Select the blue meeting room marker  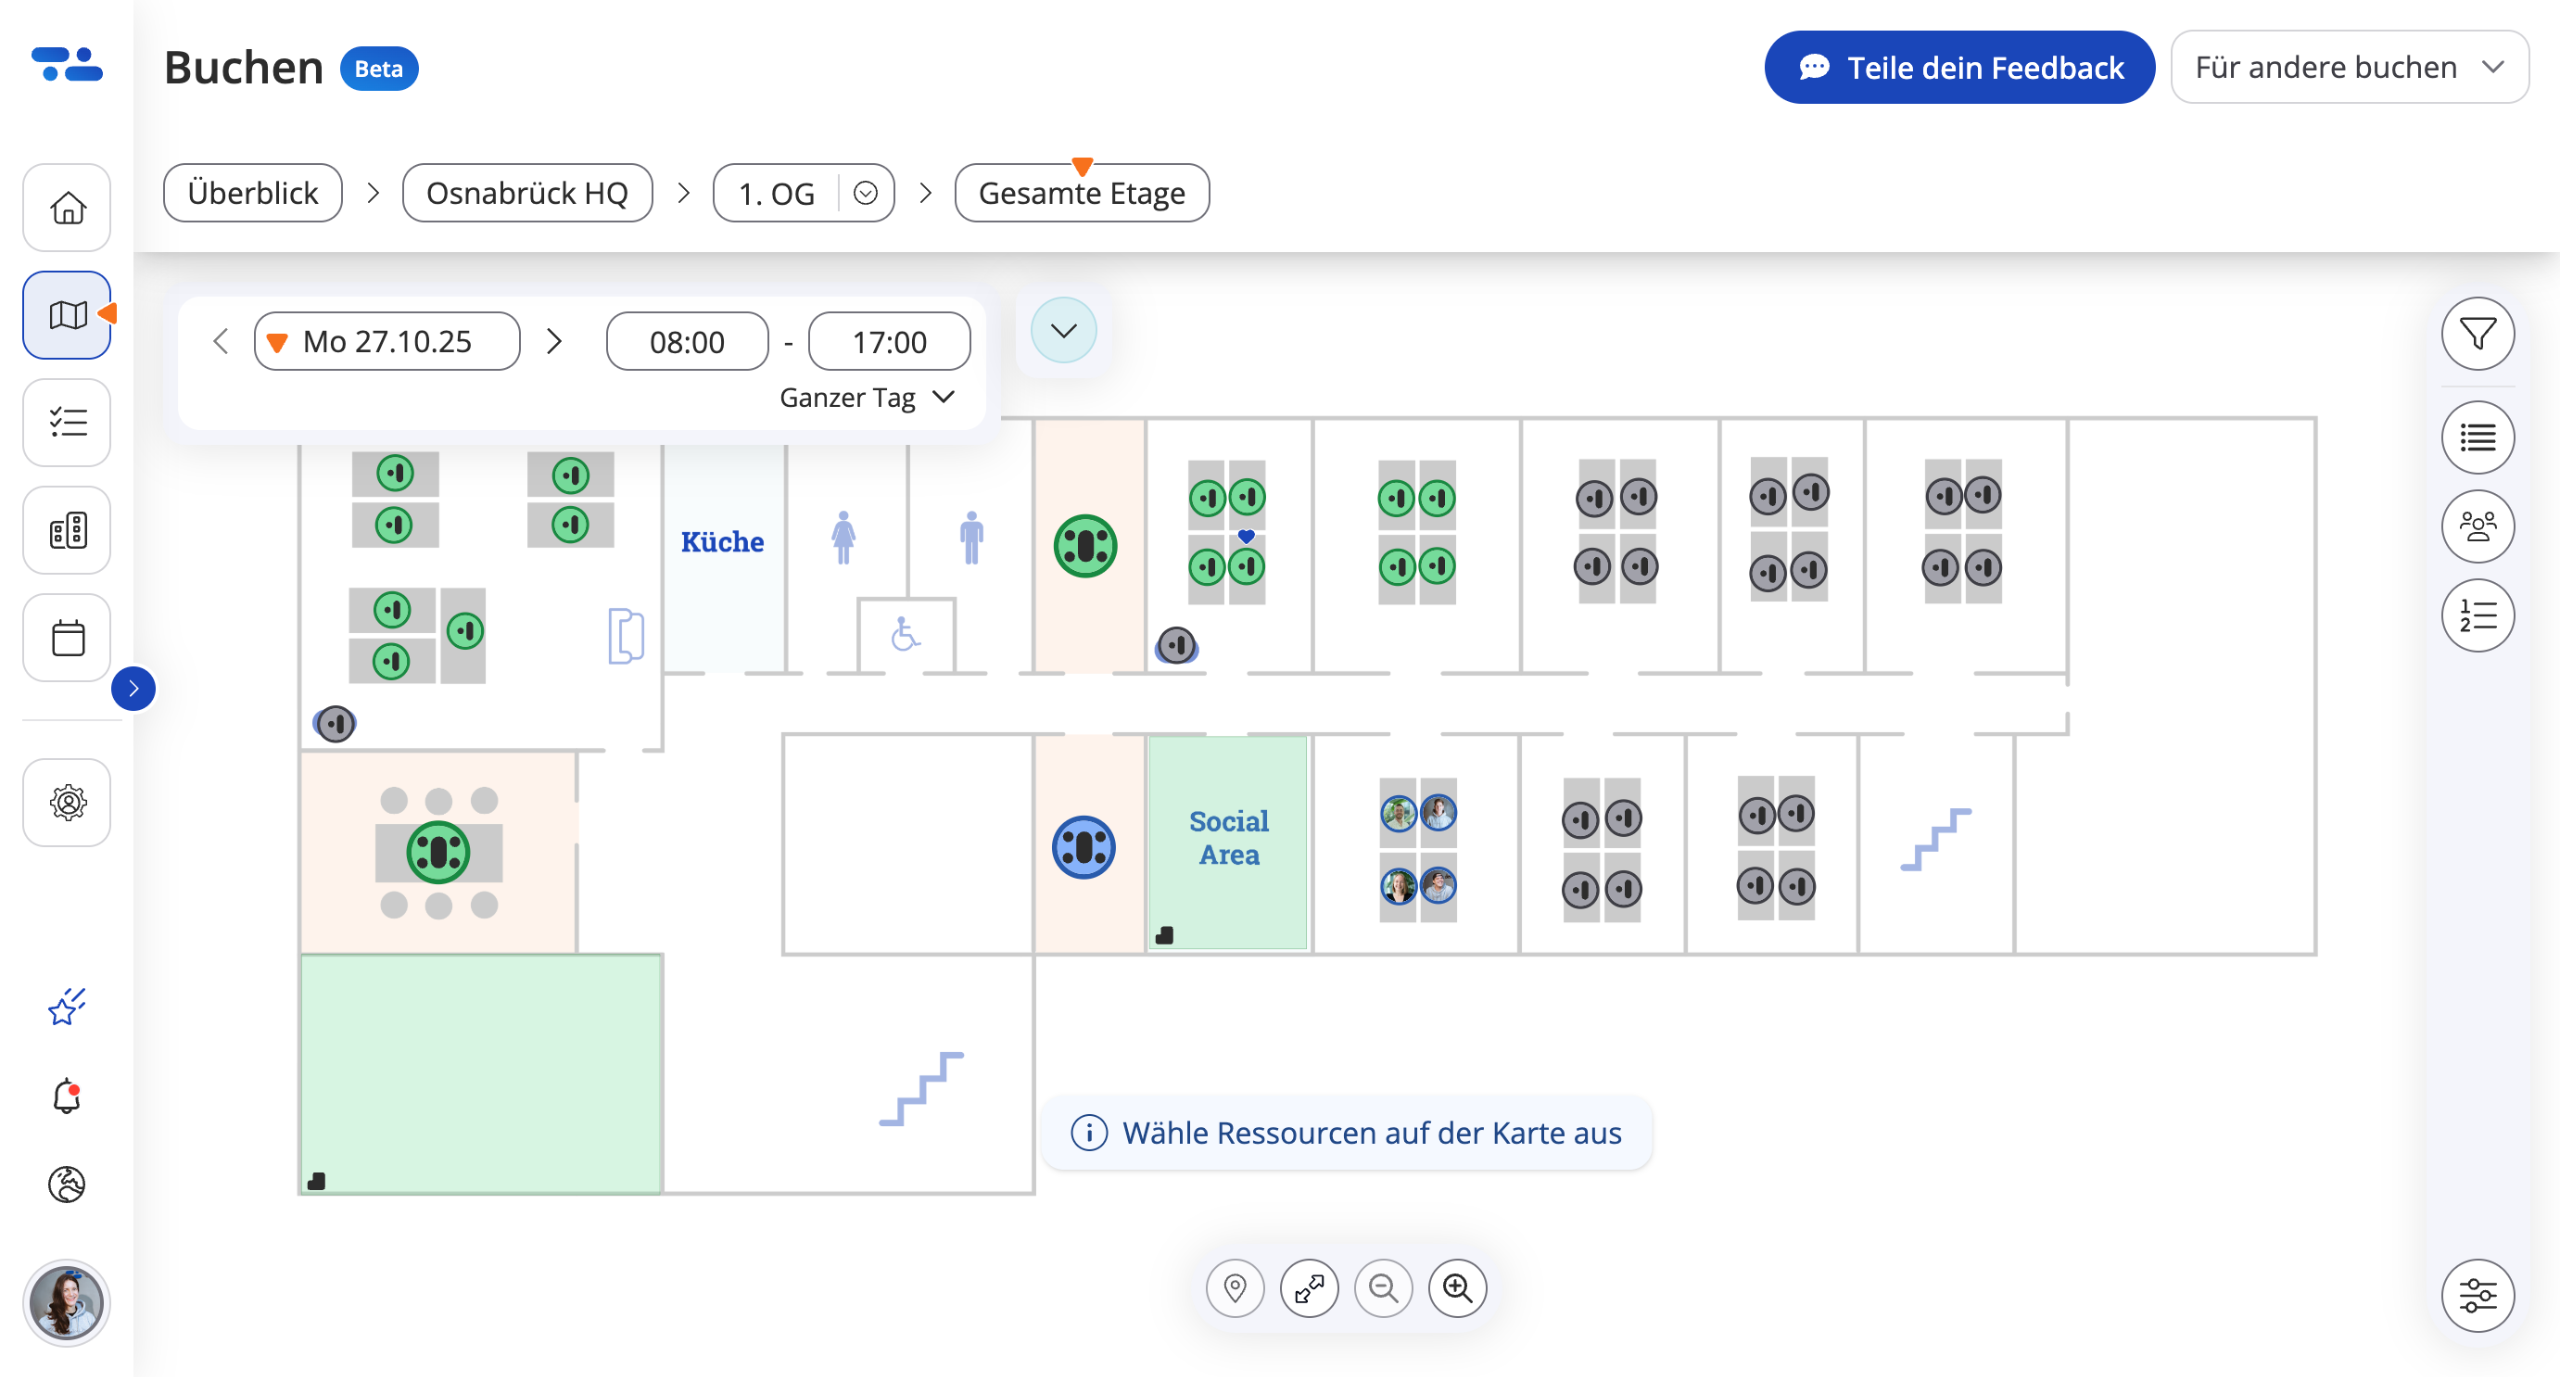1083,848
